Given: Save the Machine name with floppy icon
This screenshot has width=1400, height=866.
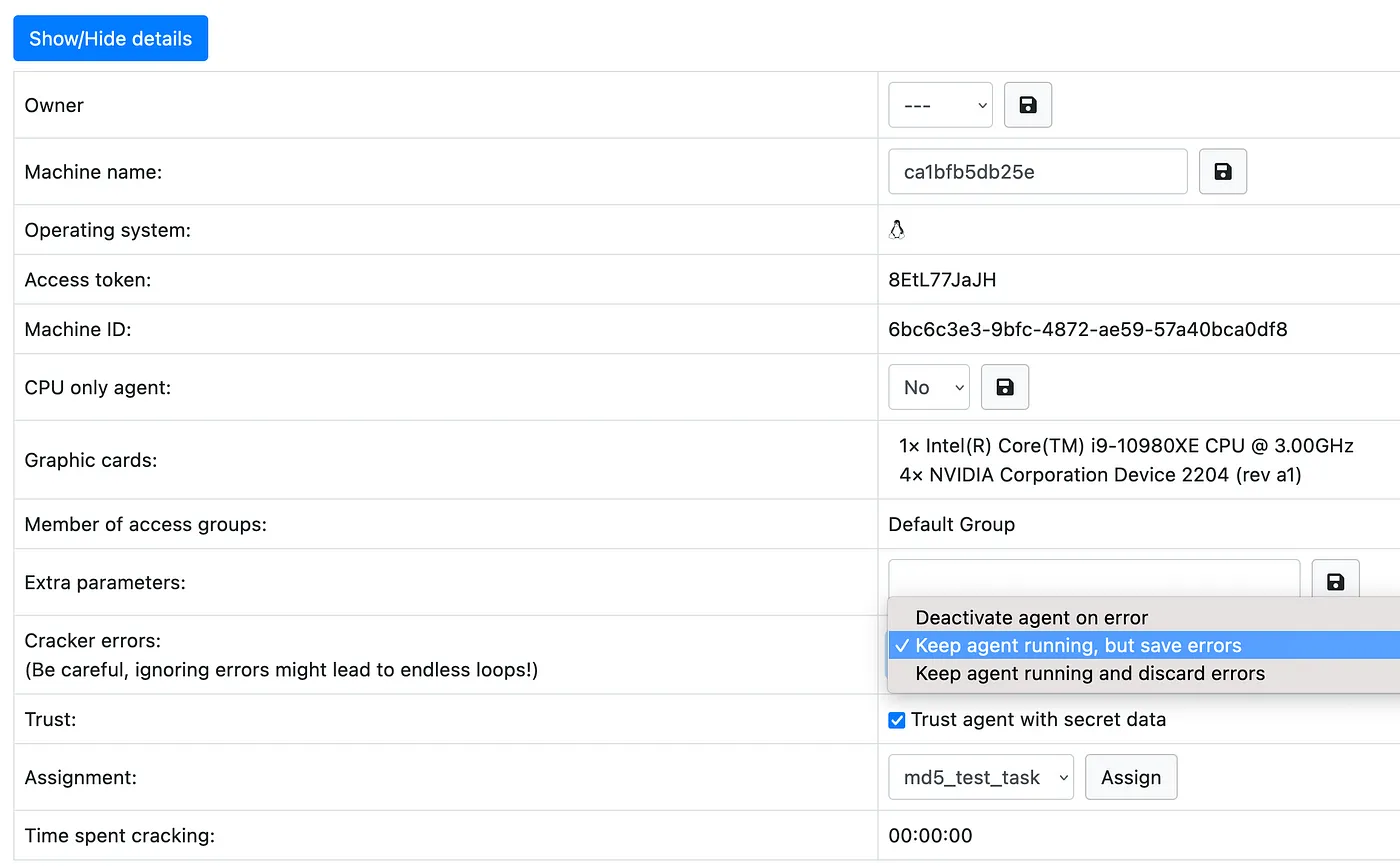Looking at the screenshot, I should click(1222, 172).
